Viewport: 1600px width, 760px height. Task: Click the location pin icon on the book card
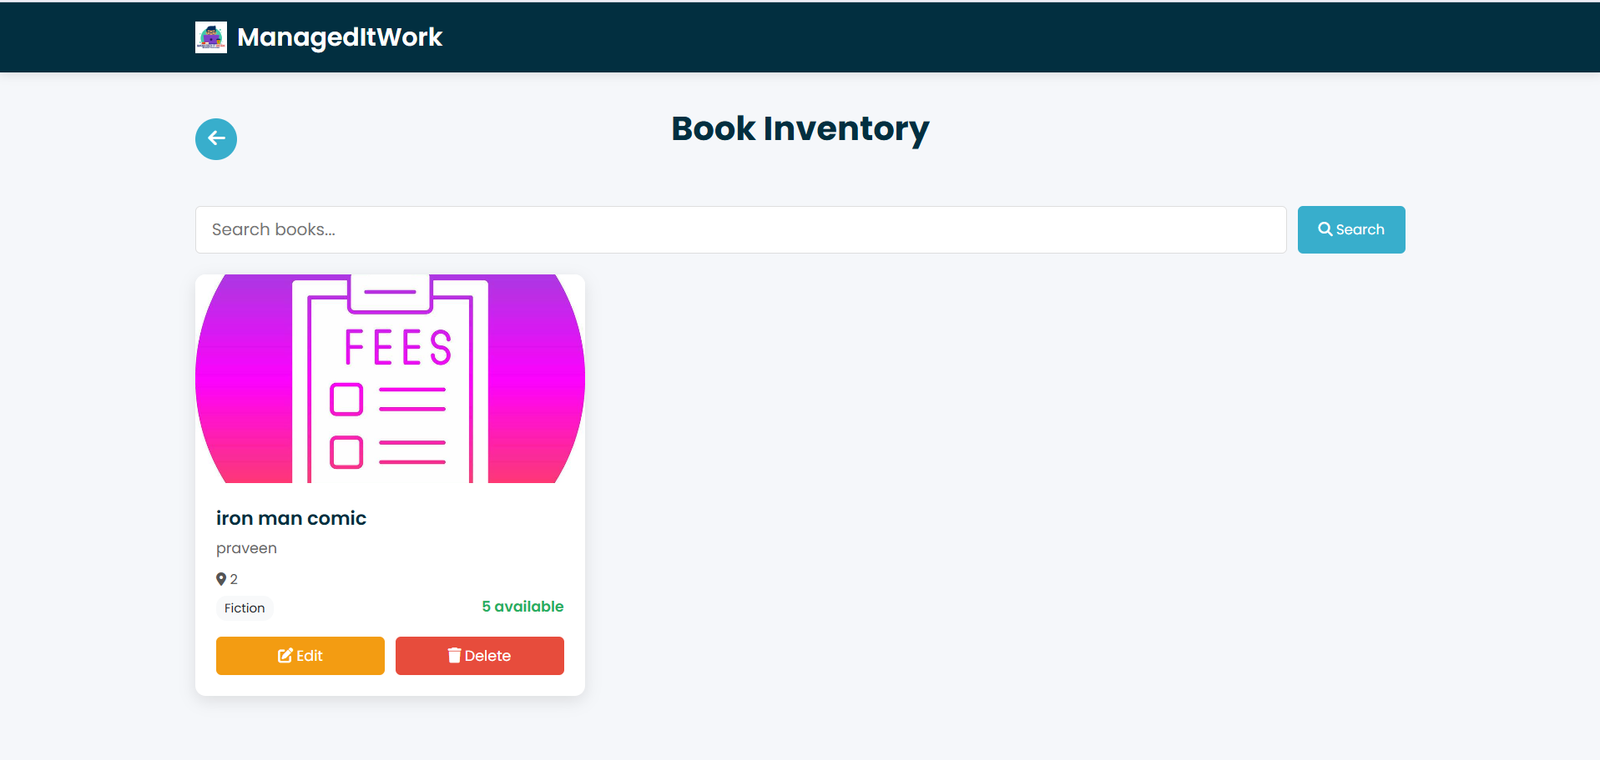tap(221, 578)
